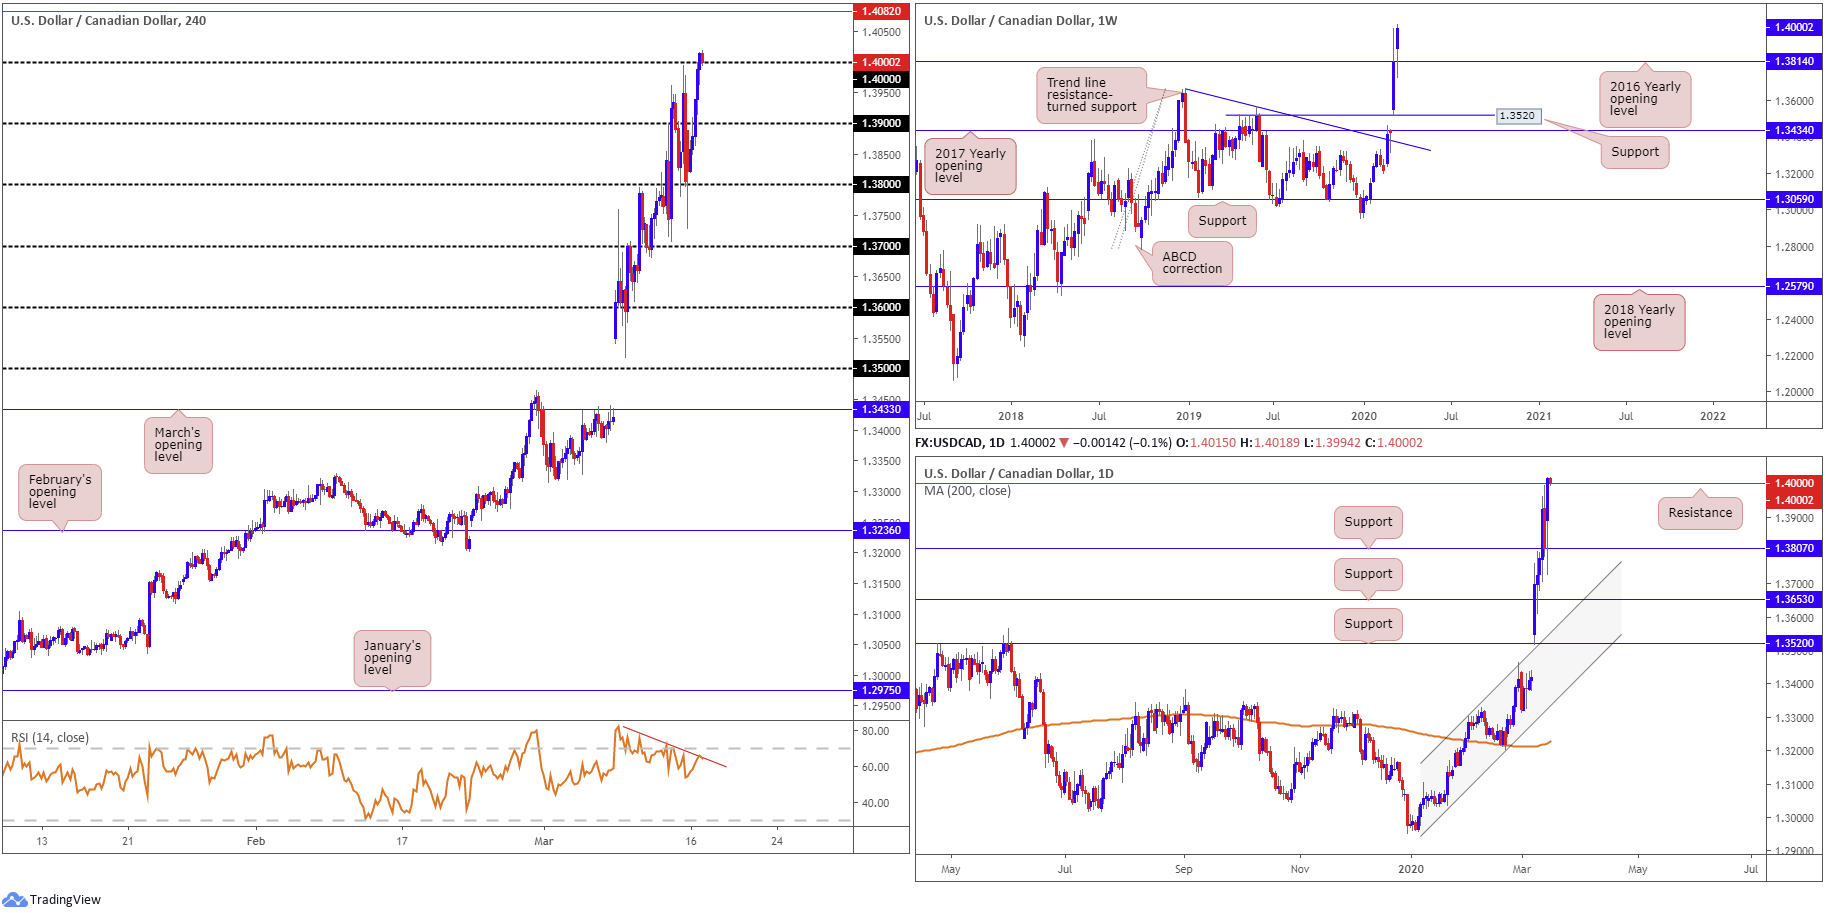1826x913 pixels.
Task: Click the Support callout near 1.34340 on weekly chart
Action: pyautogui.click(x=1635, y=152)
